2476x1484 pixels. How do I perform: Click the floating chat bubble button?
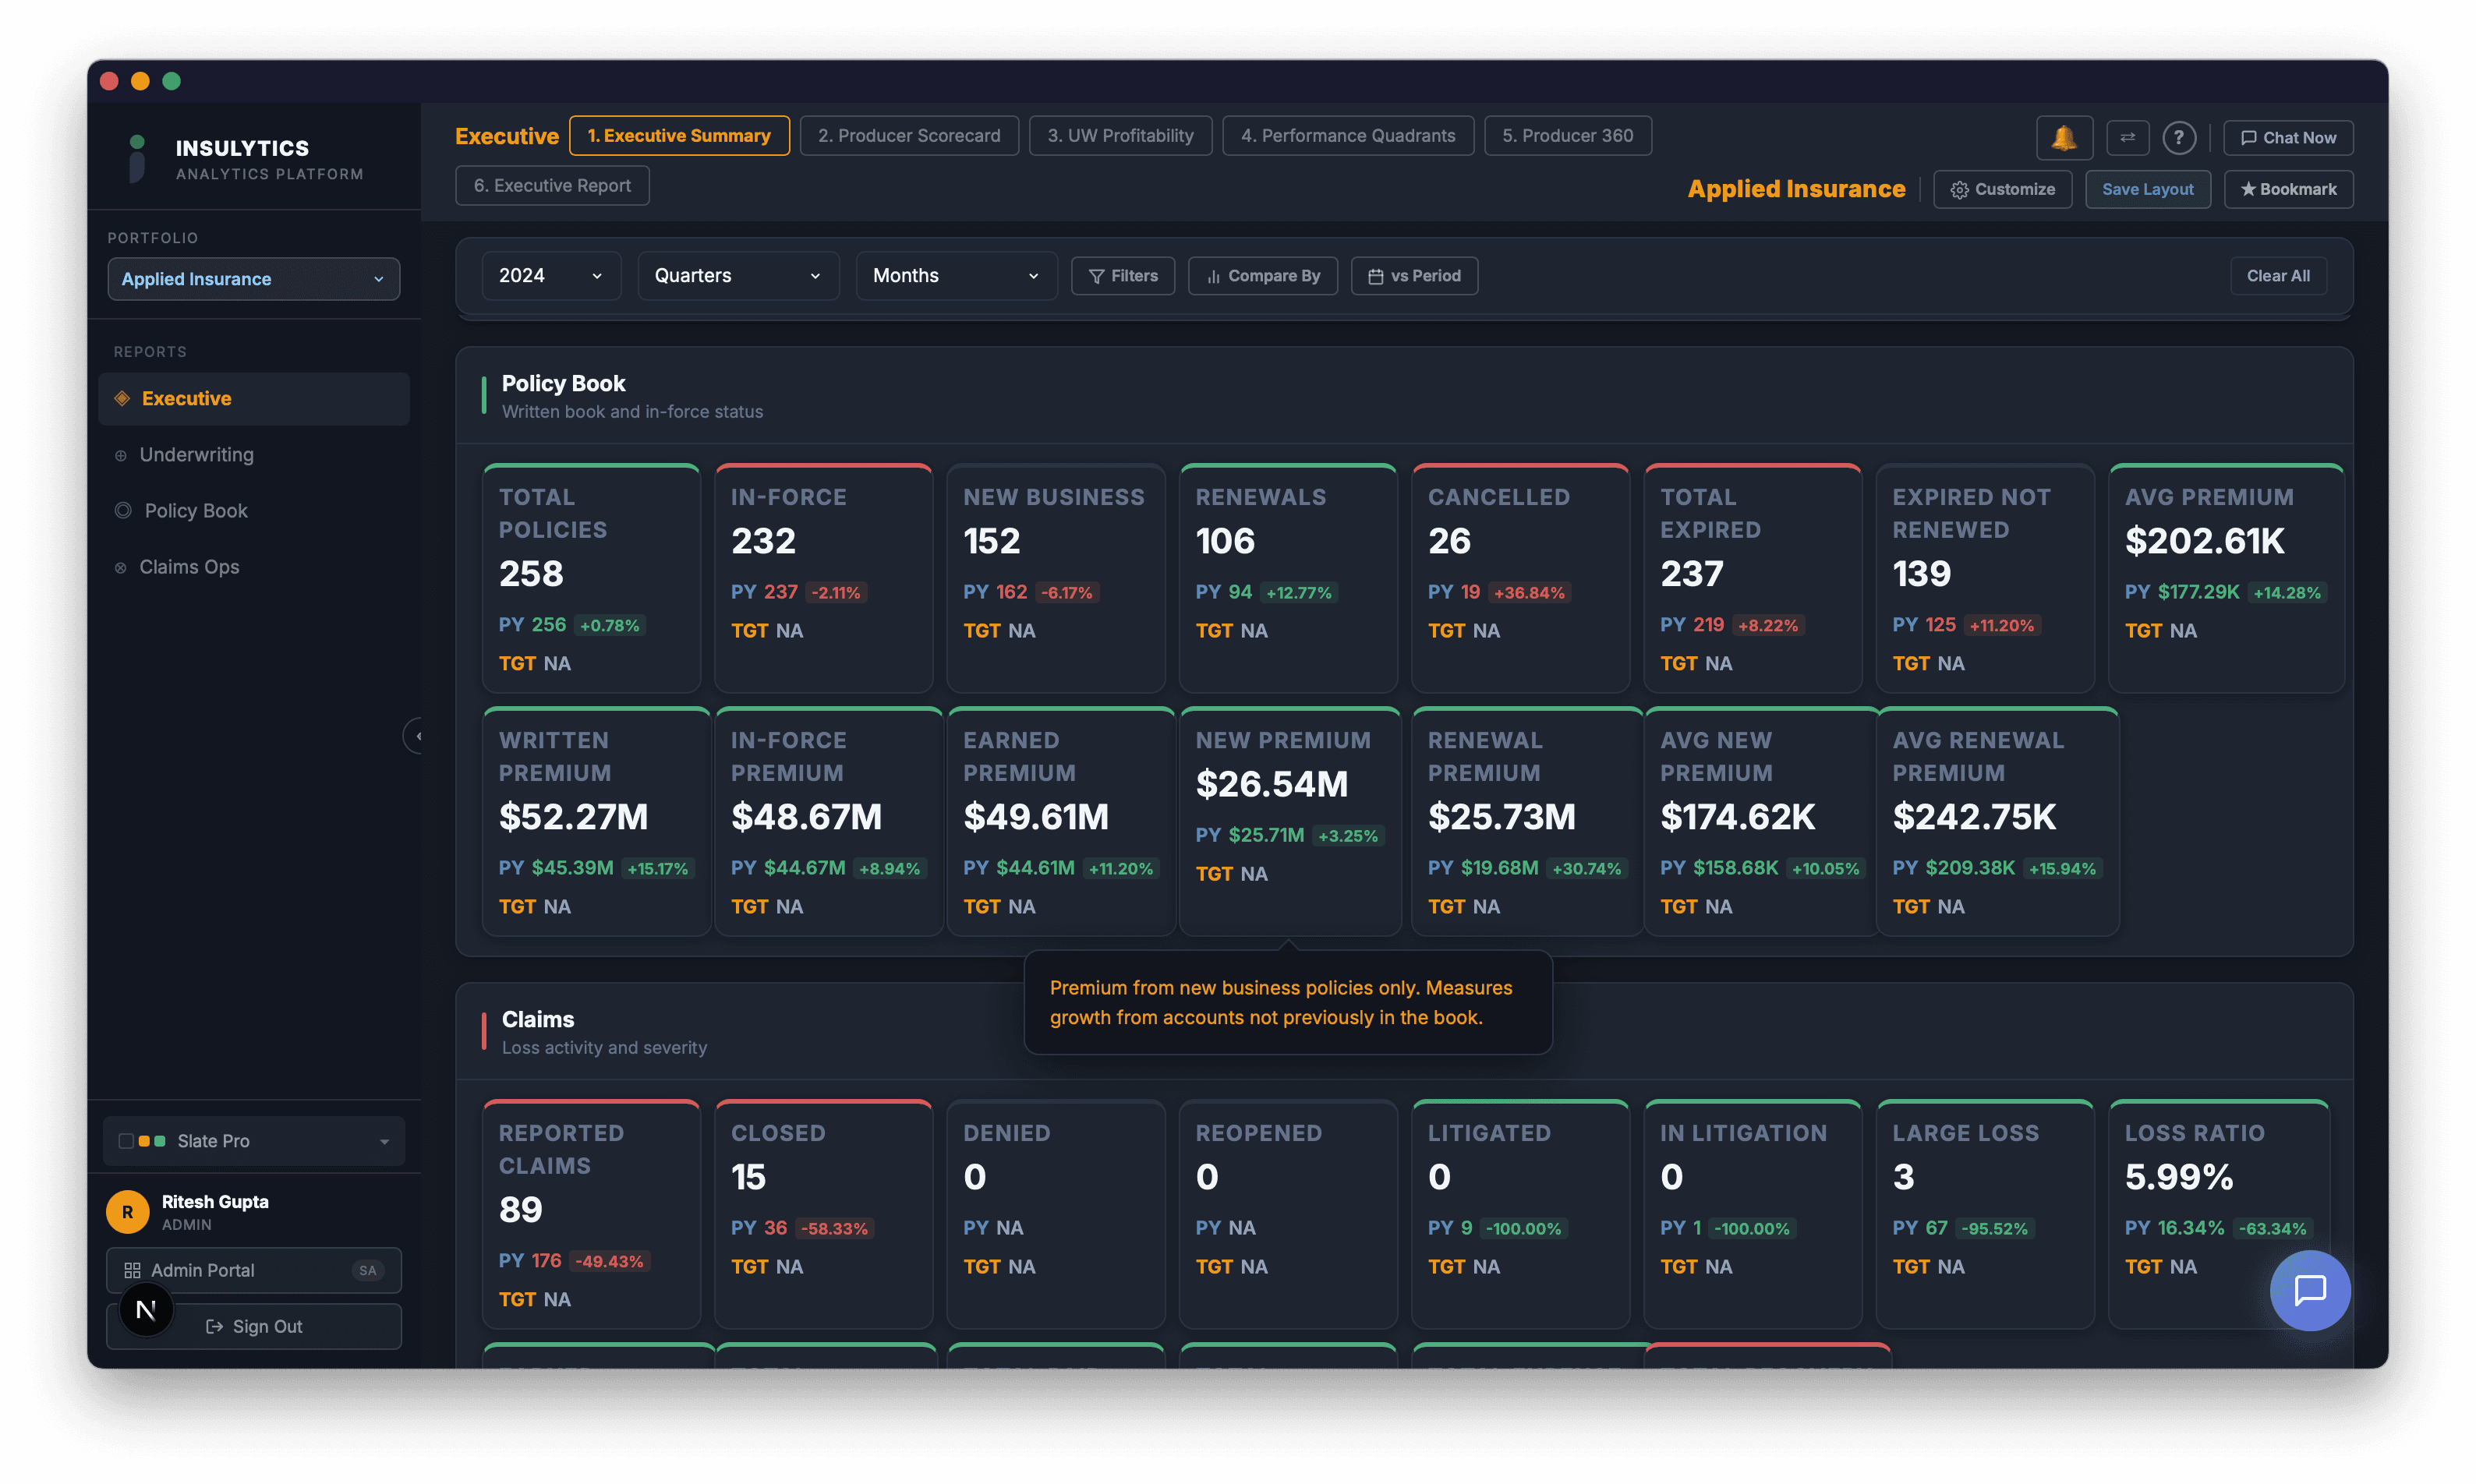coord(2309,1290)
